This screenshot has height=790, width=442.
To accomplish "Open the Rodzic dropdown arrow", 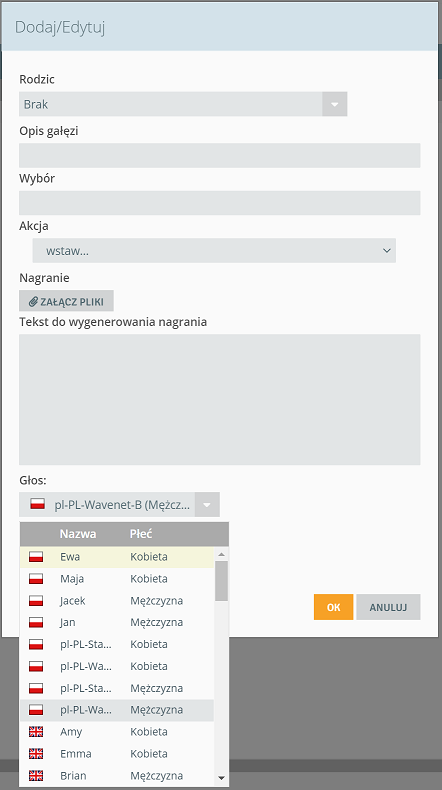I will (335, 104).
